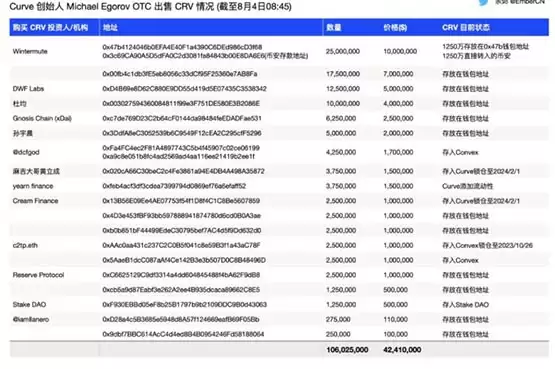Select the 'yearn finance' investor cell
This screenshot has height=369, width=555.
33,186
